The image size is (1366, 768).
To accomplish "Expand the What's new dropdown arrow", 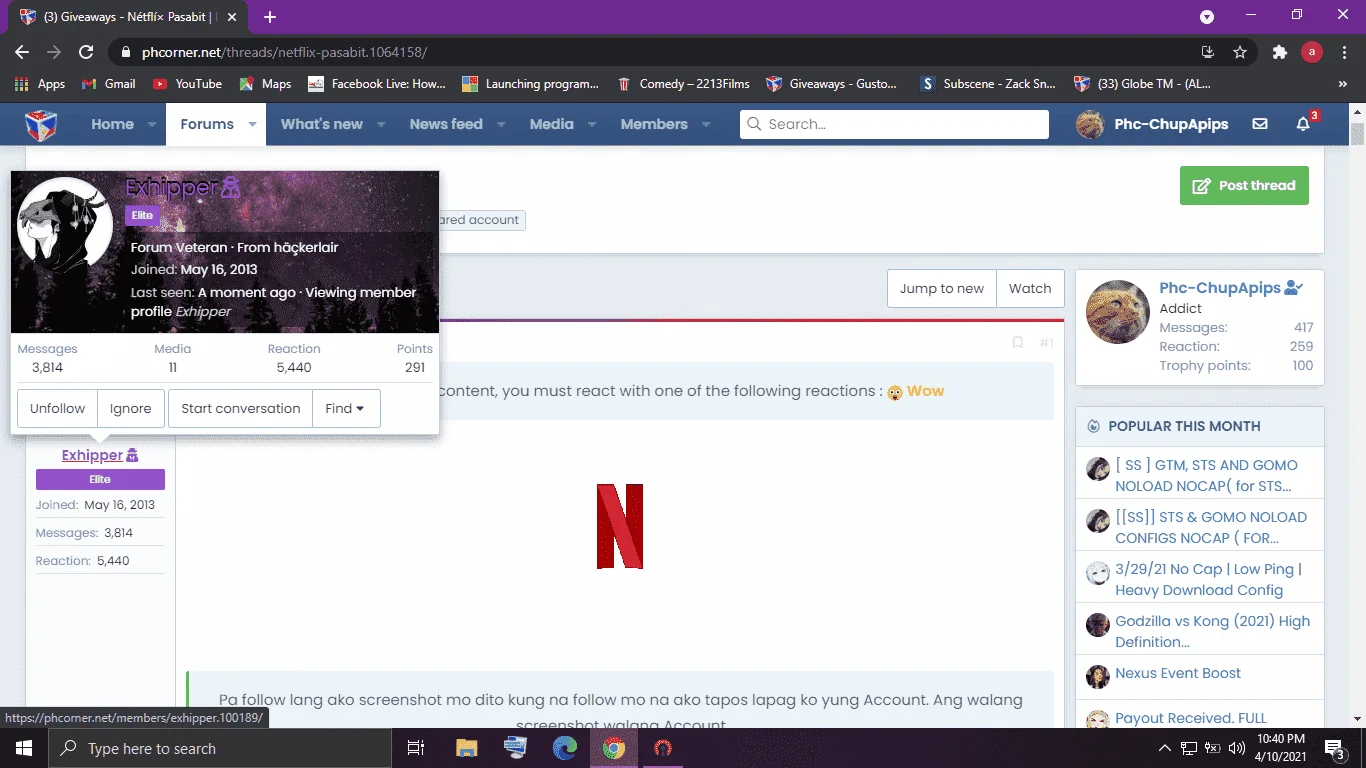I will (381, 125).
